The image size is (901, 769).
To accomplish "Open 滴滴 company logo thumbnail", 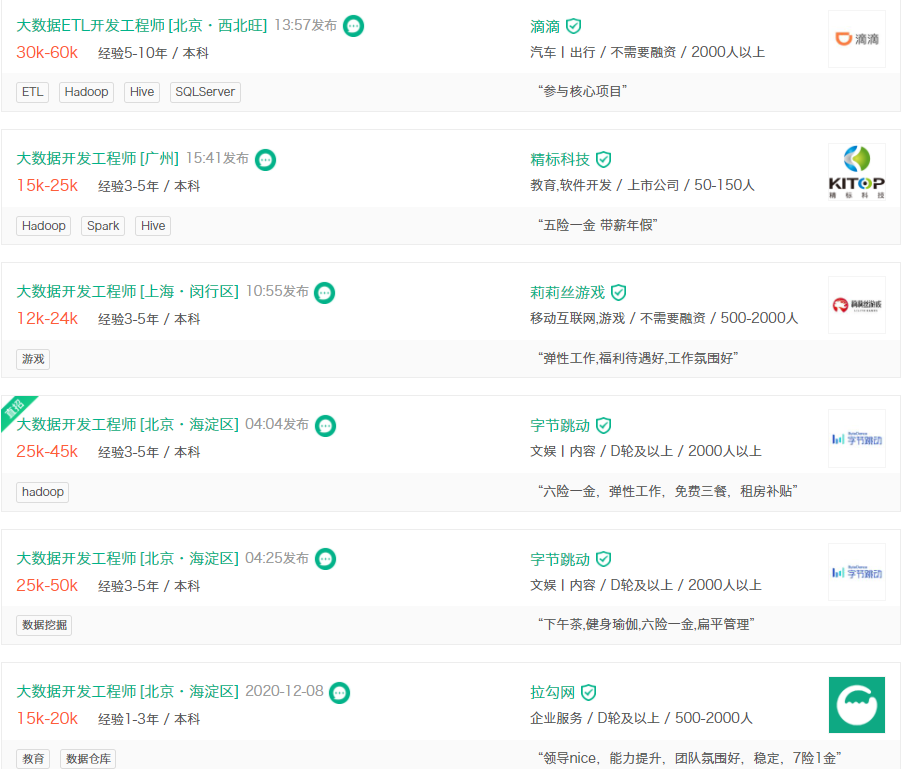I will tap(857, 39).
